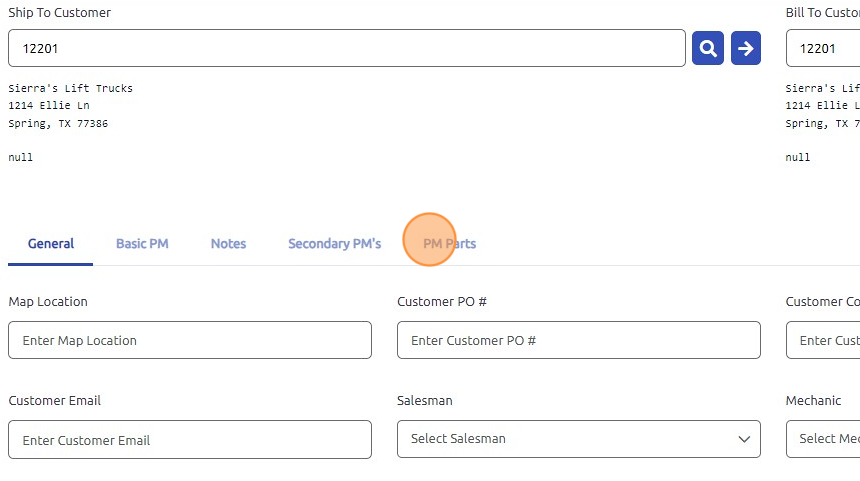Click the Ship To Sierra's Lift Trucks address
The height and width of the screenshot is (481, 860).
pos(70,106)
